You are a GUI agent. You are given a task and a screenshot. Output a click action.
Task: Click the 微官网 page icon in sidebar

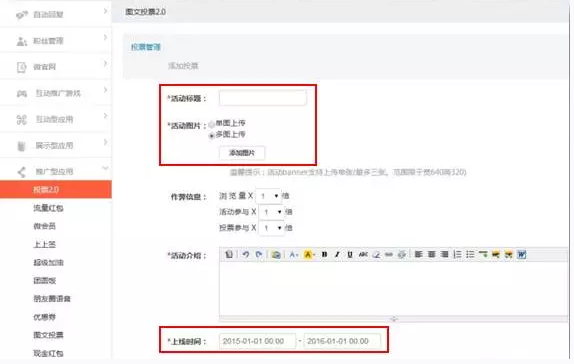[22, 67]
